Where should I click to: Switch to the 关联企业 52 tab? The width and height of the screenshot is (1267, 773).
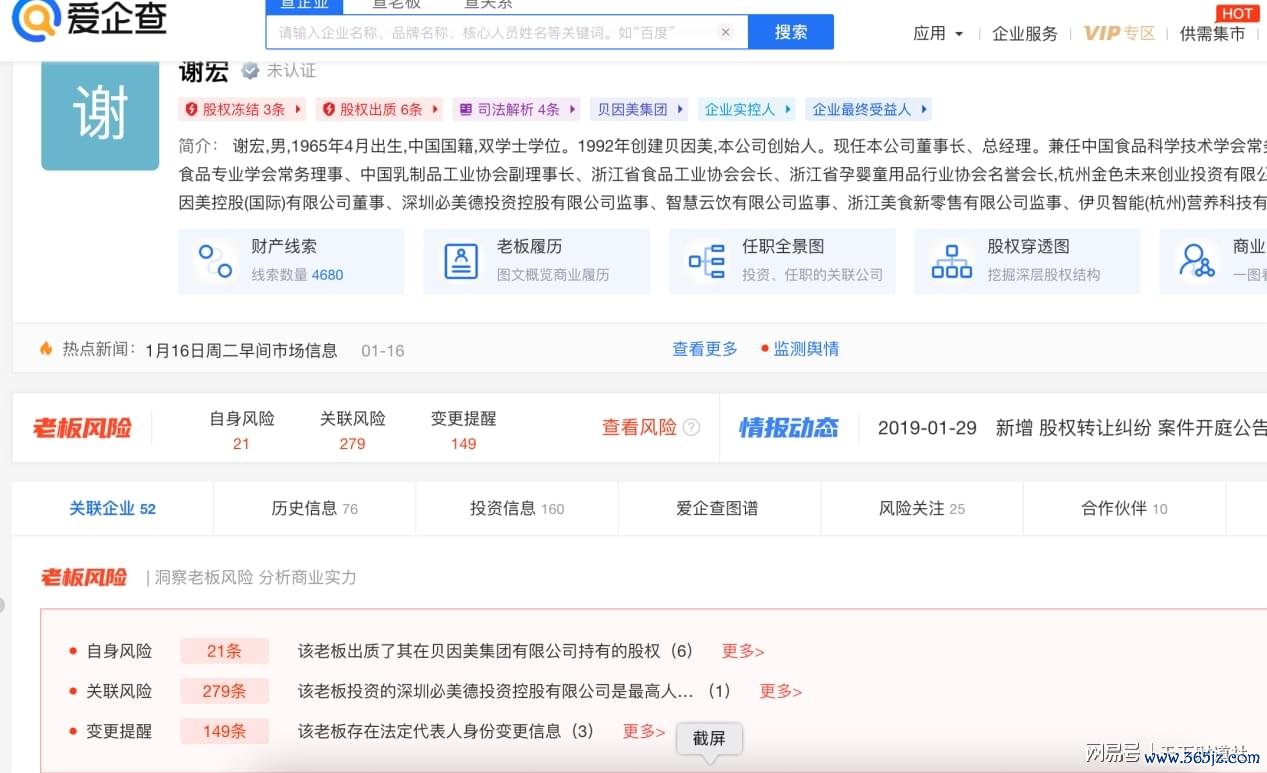(112, 508)
